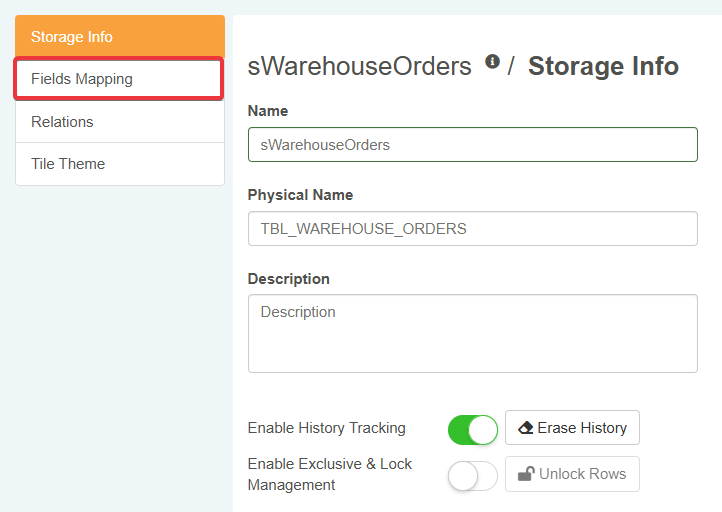
Task: Enable the Exclusive & Lock Management switch
Action: [x=473, y=476]
